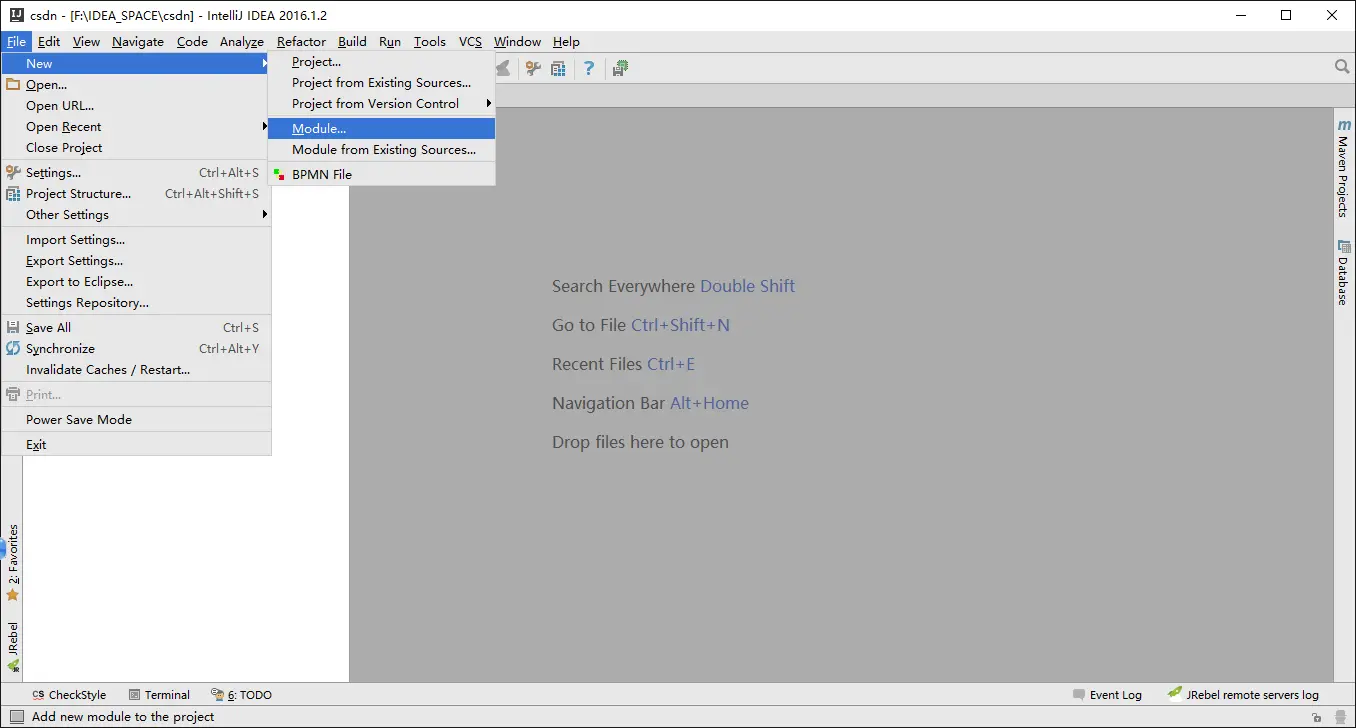Click the read-only lock icon in status bar
This screenshot has width=1356, height=728.
1317,718
